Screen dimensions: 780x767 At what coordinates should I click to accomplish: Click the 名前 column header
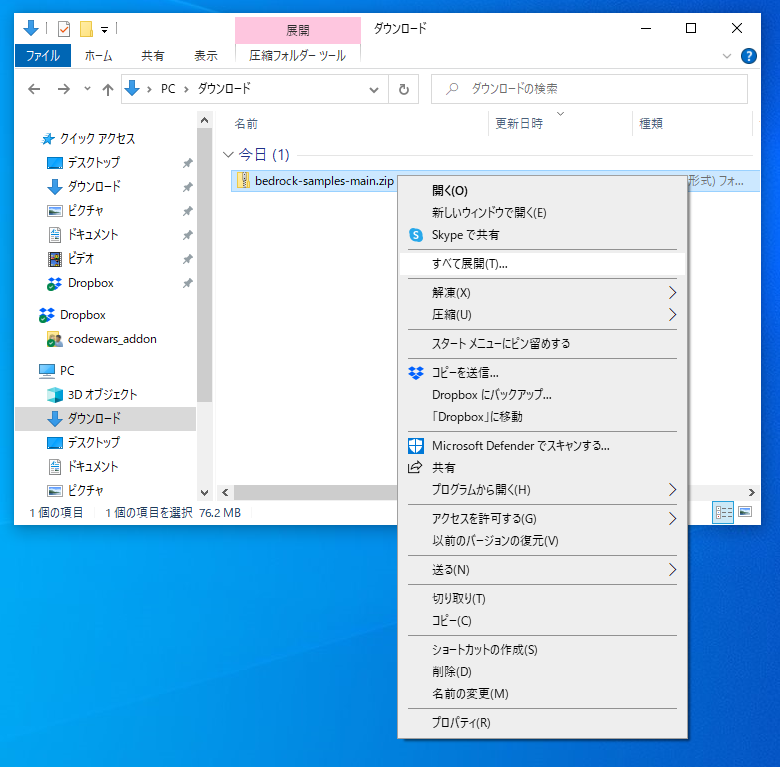tap(246, 124)
